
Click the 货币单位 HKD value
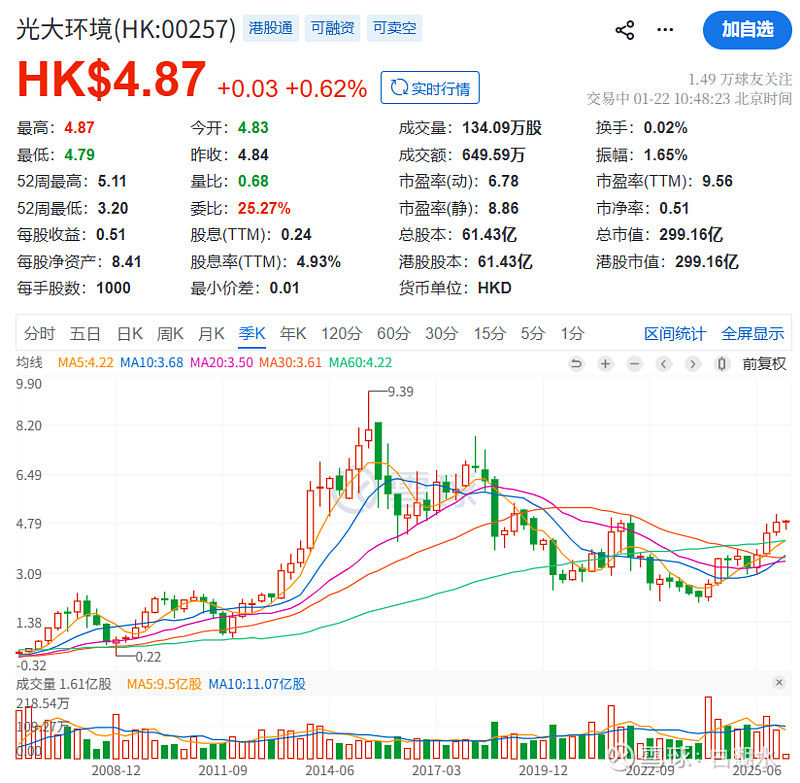pos(494,288)
